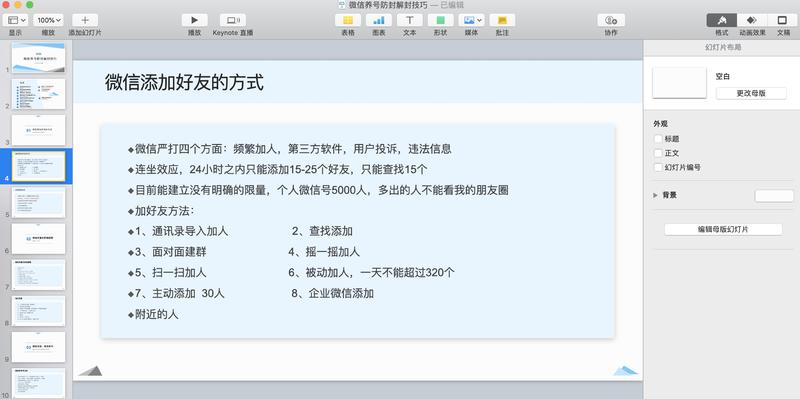This screenshot has width=800, height=399.
Task: Click the text 5、扫一扫加人
Action: pos(171,272)
